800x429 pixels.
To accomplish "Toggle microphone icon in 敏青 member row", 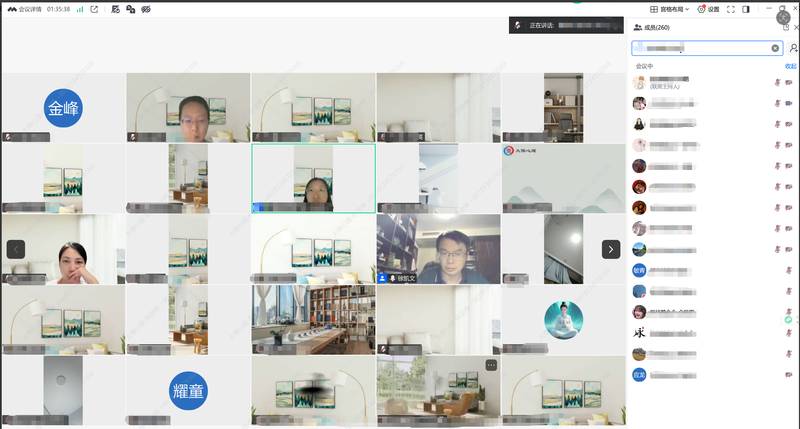I will pos(789,271).
